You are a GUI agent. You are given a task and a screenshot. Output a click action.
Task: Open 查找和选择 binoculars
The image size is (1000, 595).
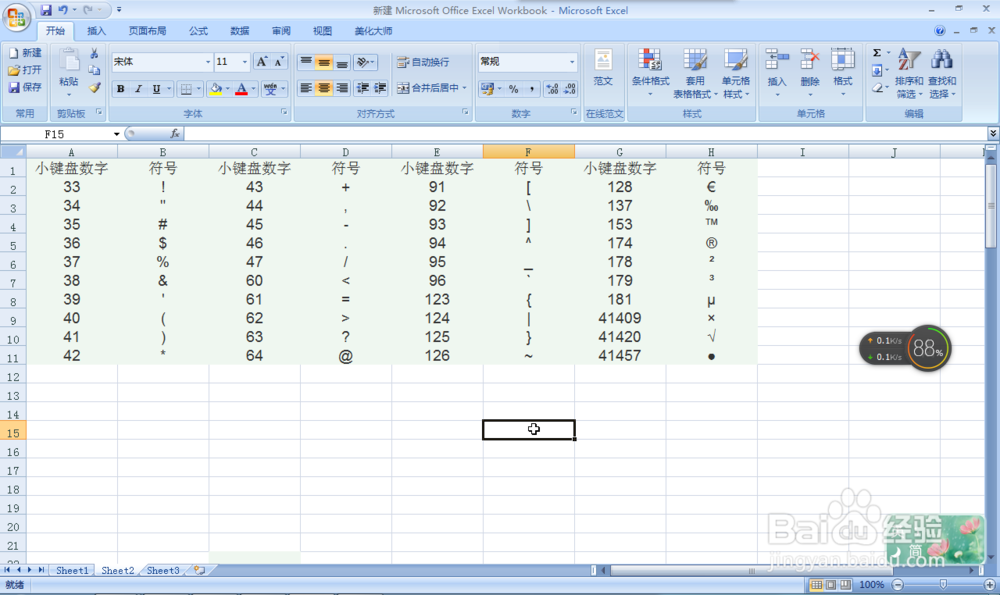[x=942, y=73]
